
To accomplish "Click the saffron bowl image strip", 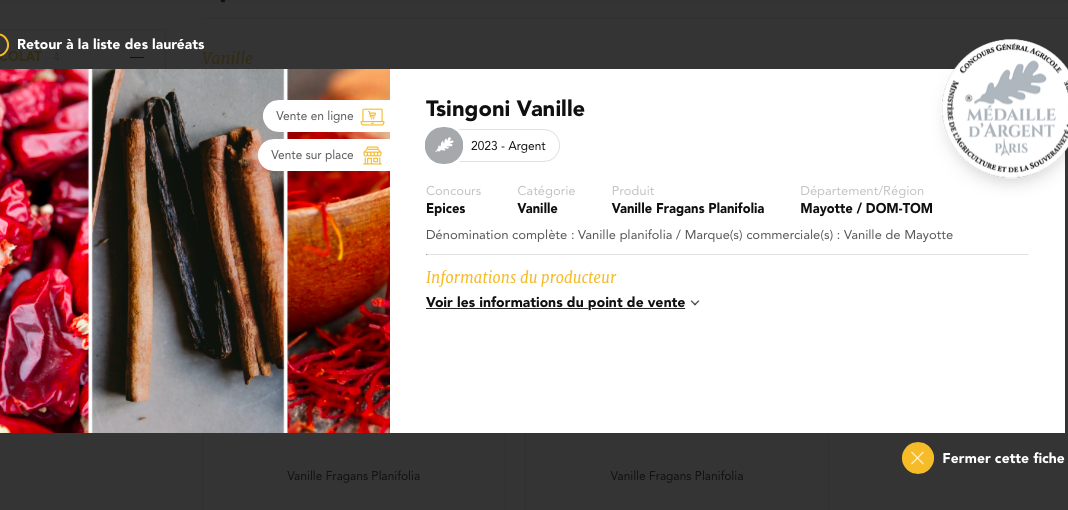I will (339, 300).
